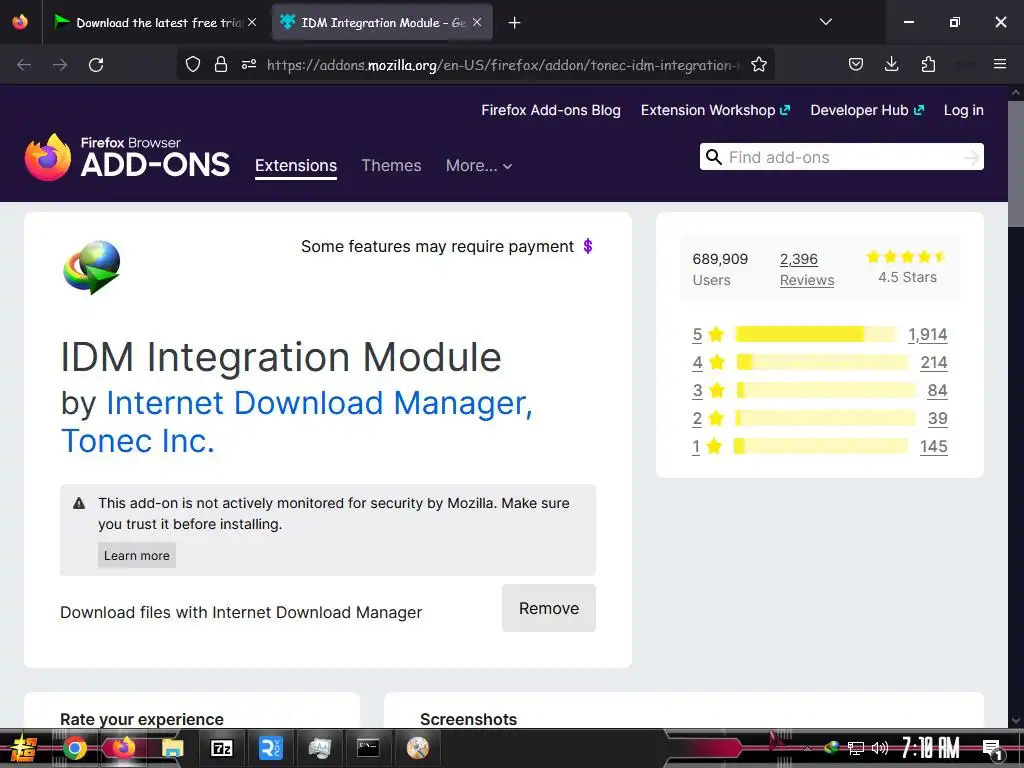Click the volume speaker tray icon
1024x768 pixels.
[x=880, y=748]
